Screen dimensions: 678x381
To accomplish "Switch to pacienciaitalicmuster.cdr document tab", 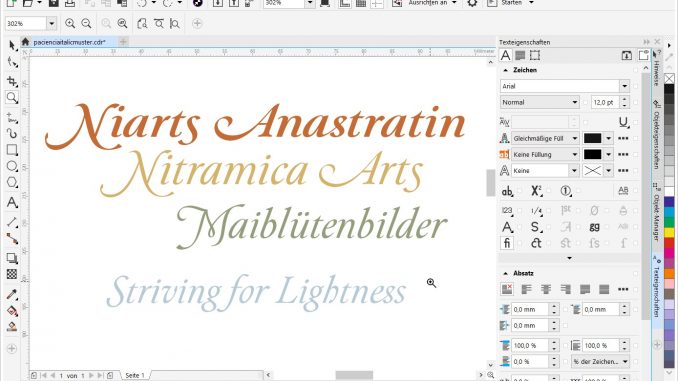I will point(69,42).
